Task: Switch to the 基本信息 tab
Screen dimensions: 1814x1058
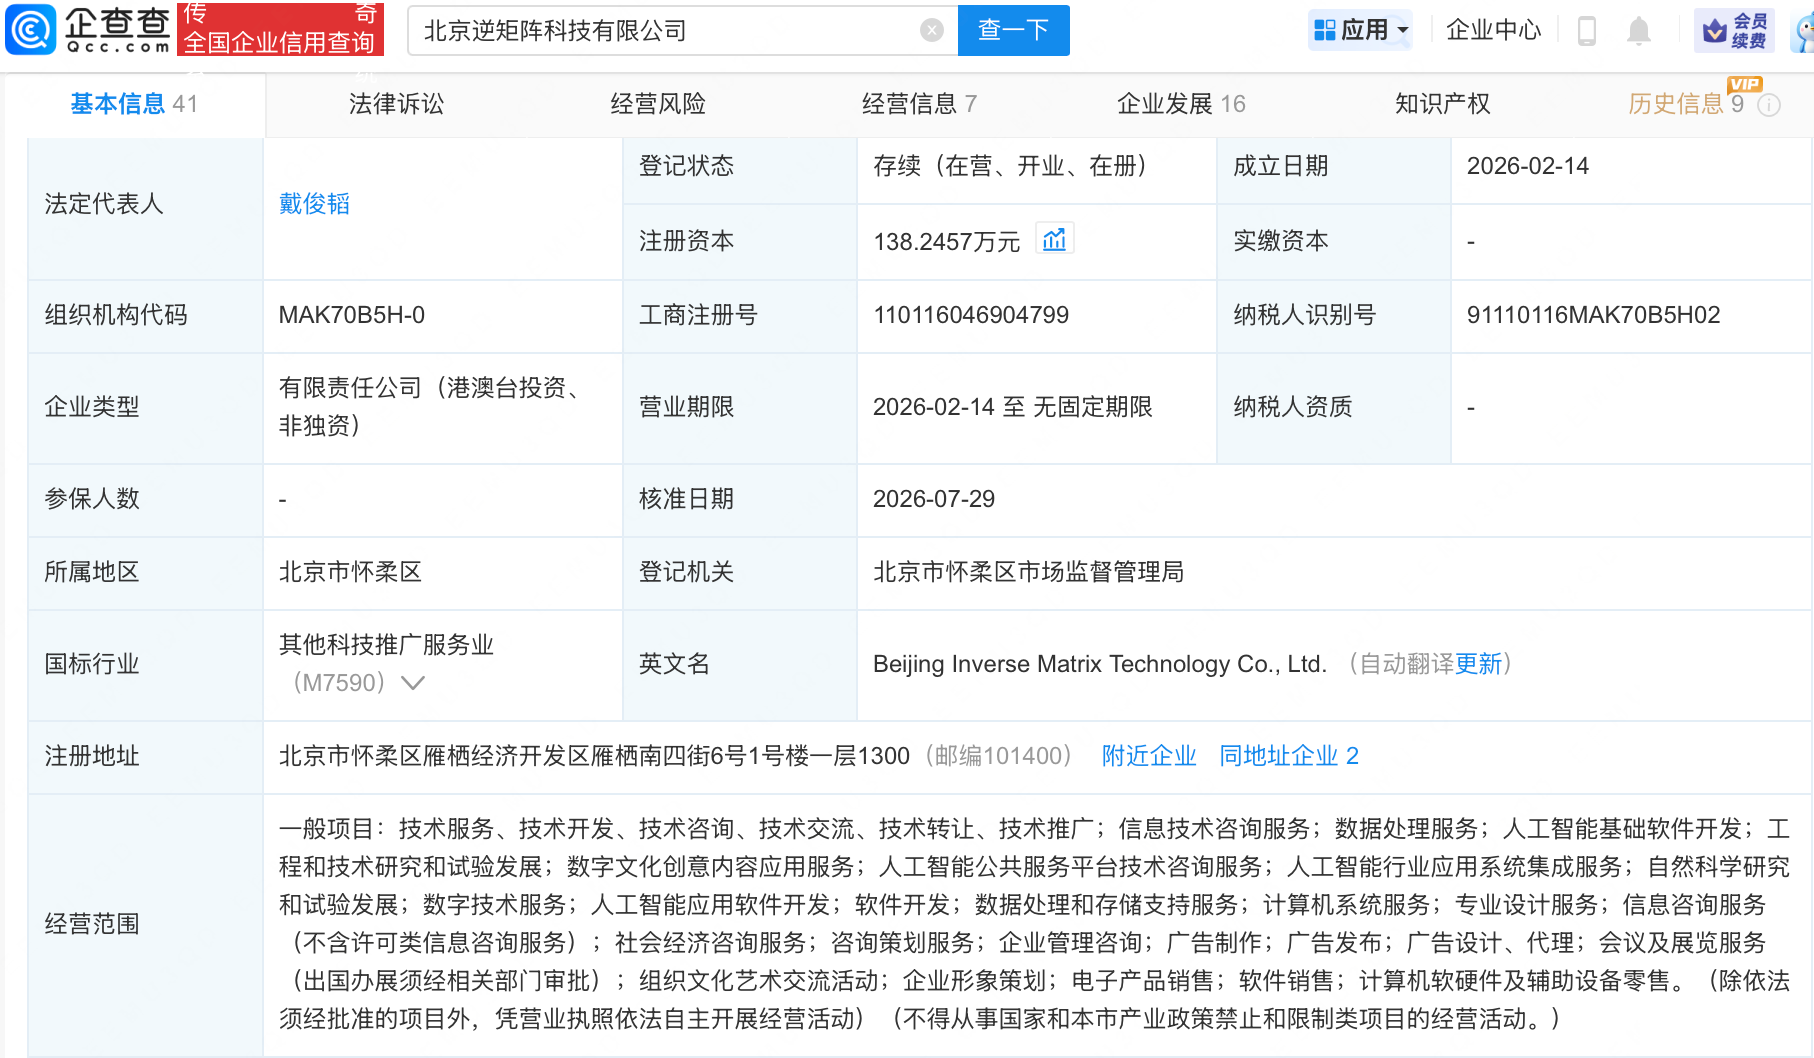Action: (134, 104)
